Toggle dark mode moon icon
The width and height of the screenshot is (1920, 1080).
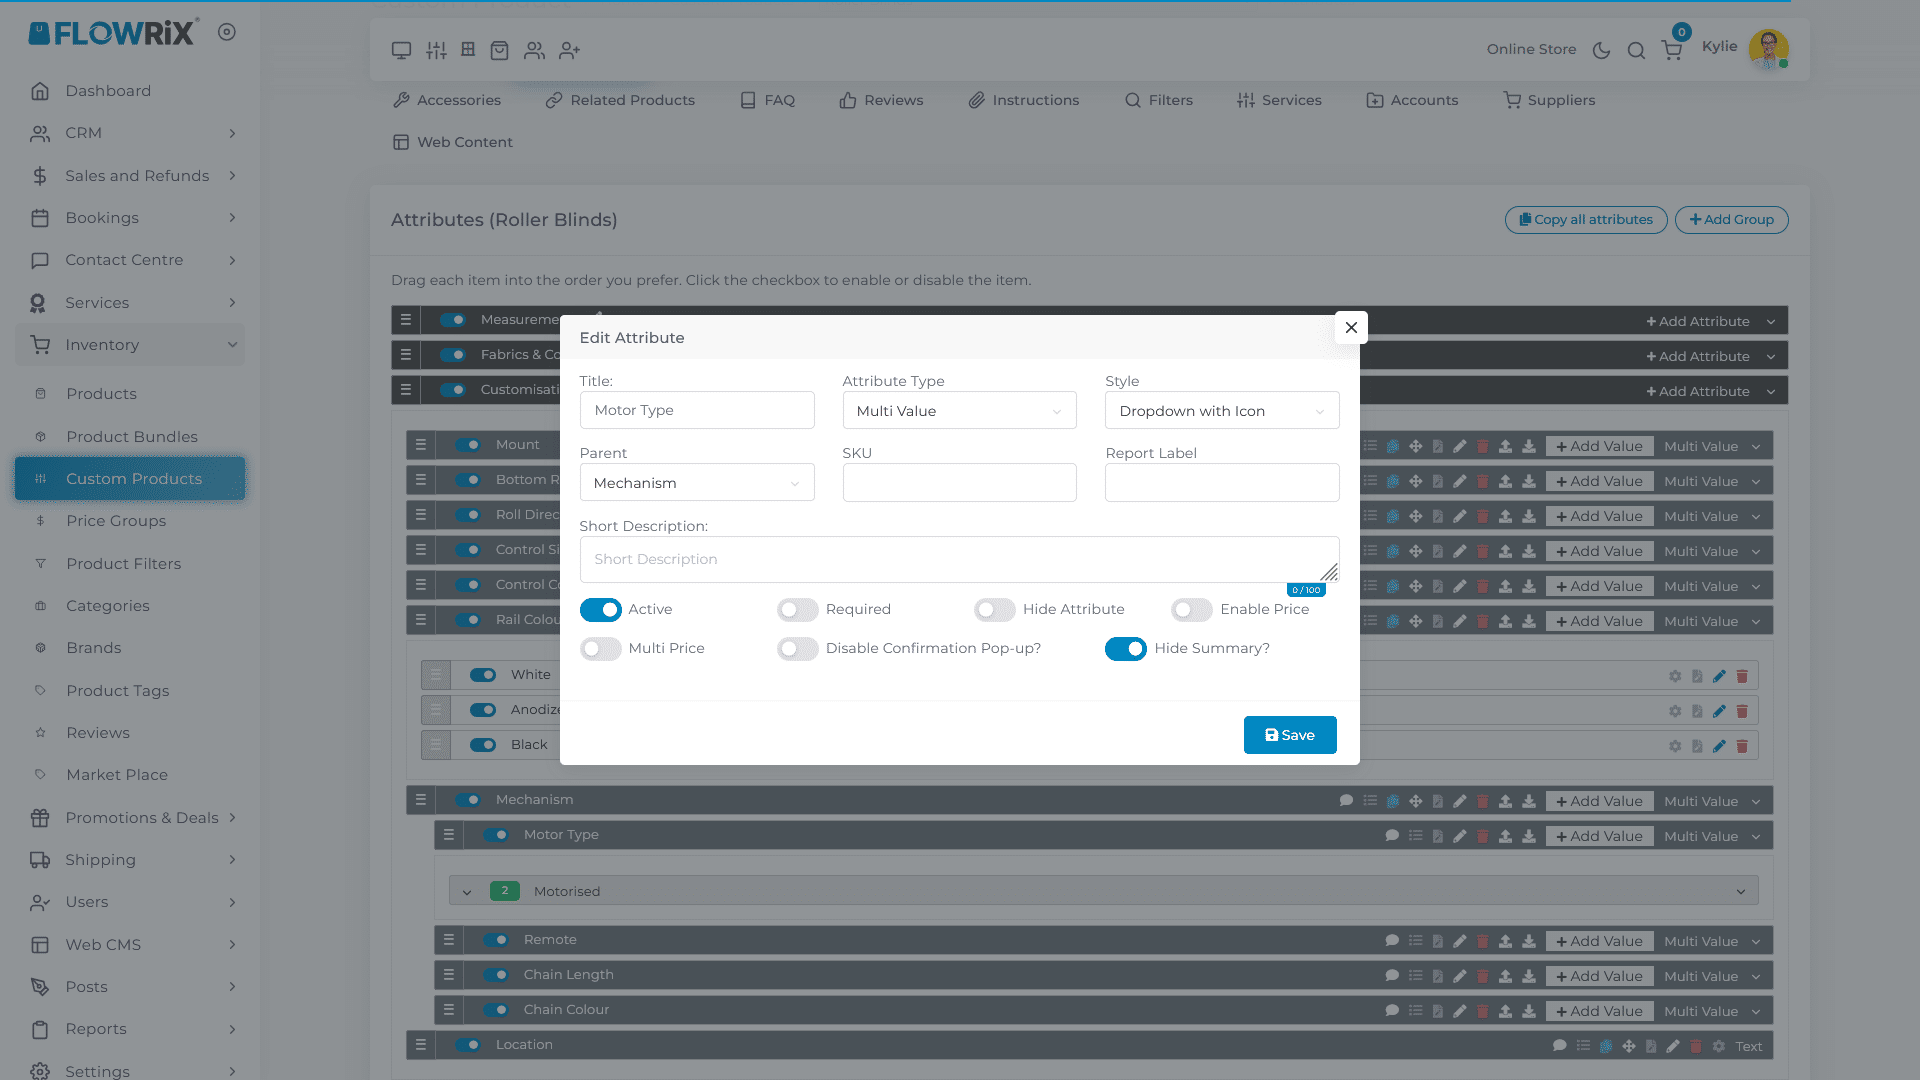(1601, 50)
